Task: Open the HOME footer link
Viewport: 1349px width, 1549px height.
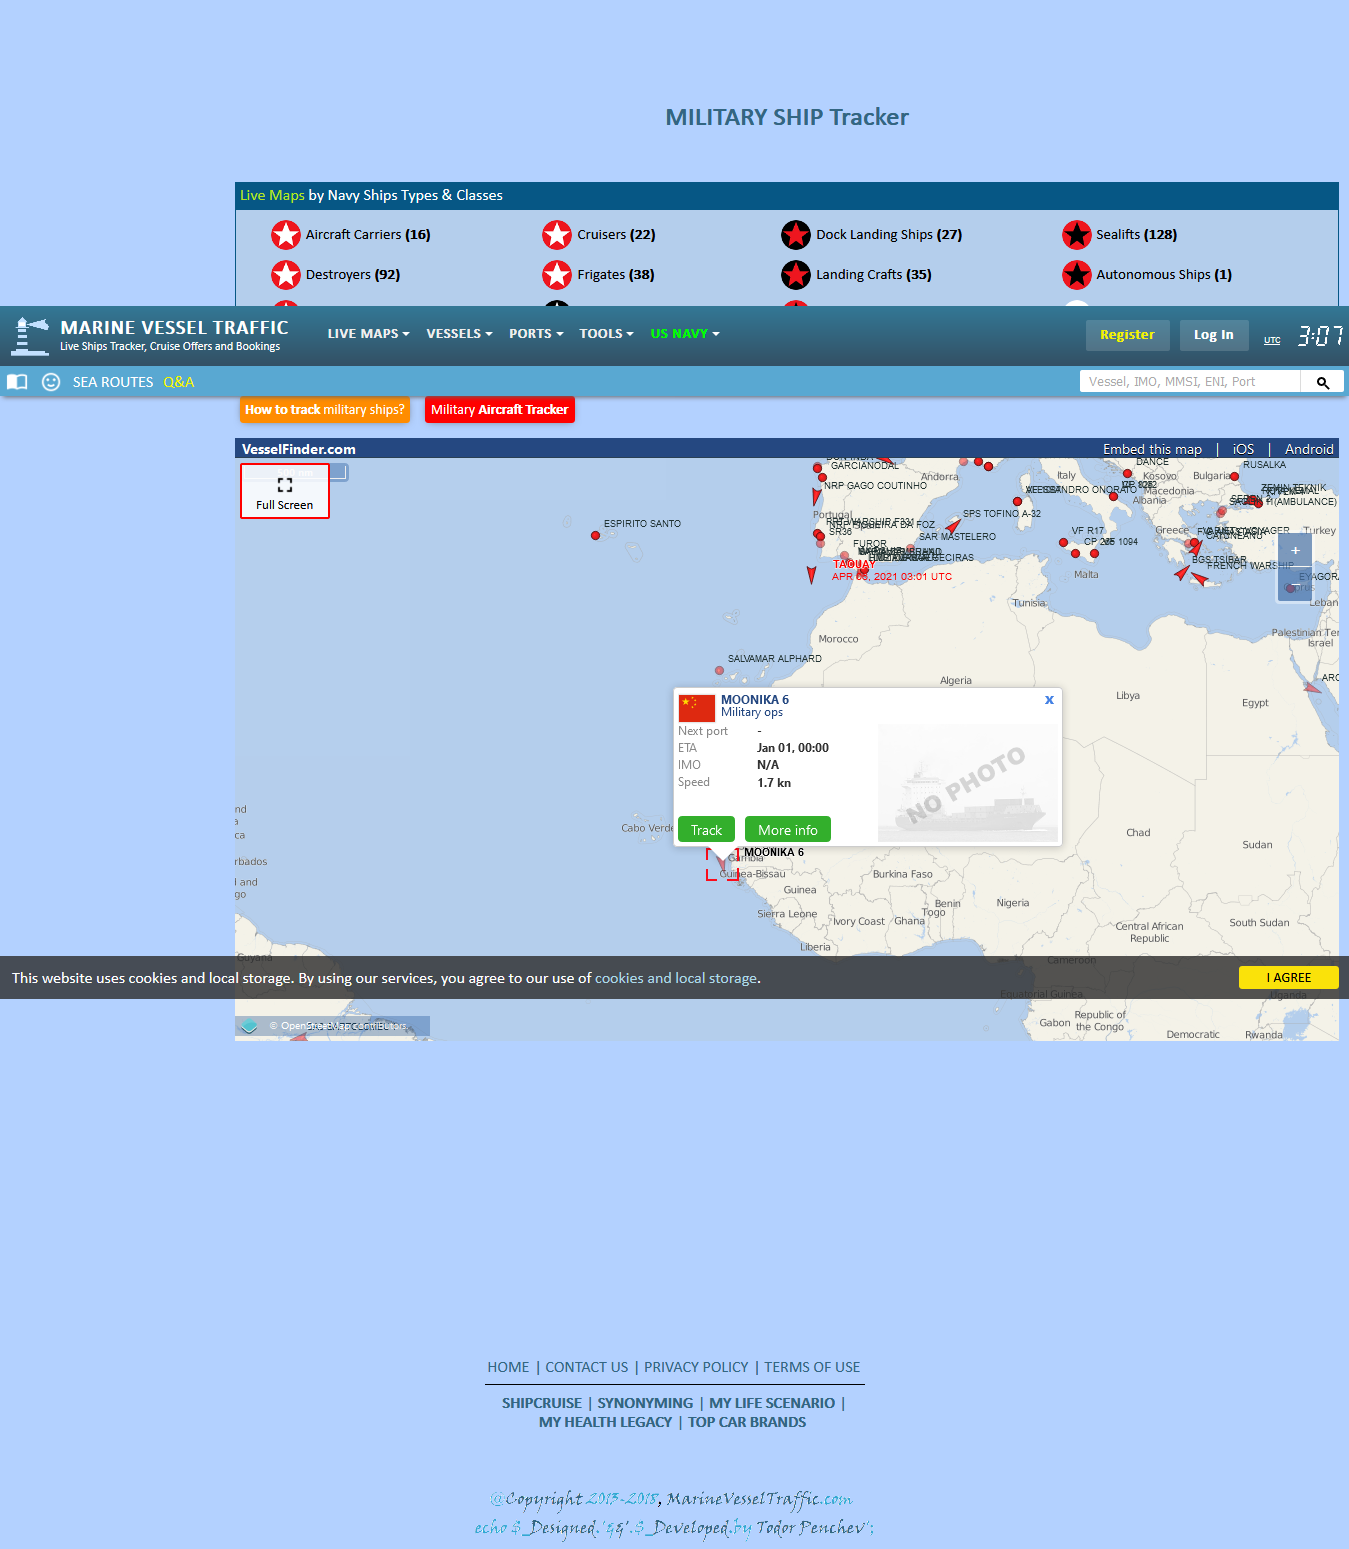Action: pyautogui.click(x=508, y=1367)
